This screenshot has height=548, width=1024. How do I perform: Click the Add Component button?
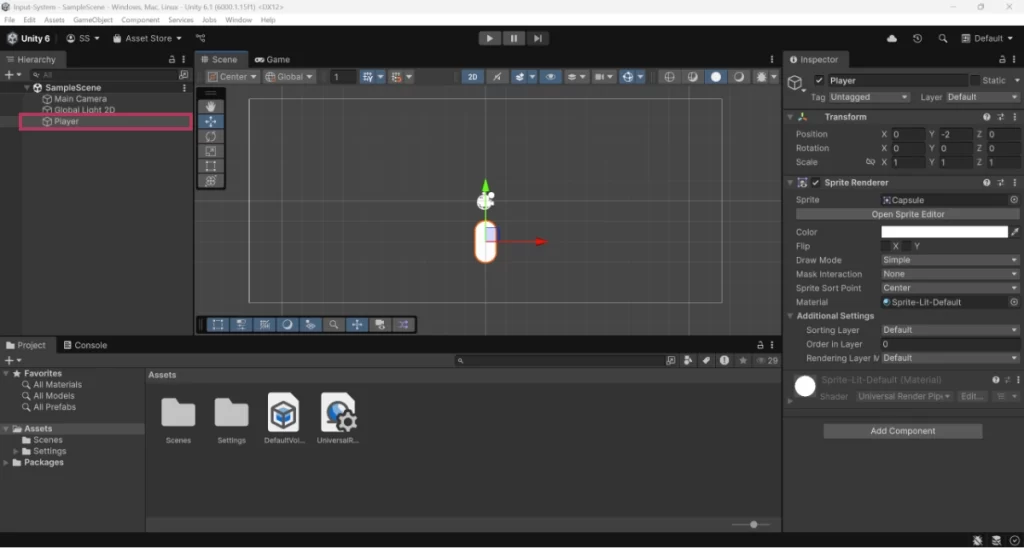pyautogui.click(x=902, y=431)
